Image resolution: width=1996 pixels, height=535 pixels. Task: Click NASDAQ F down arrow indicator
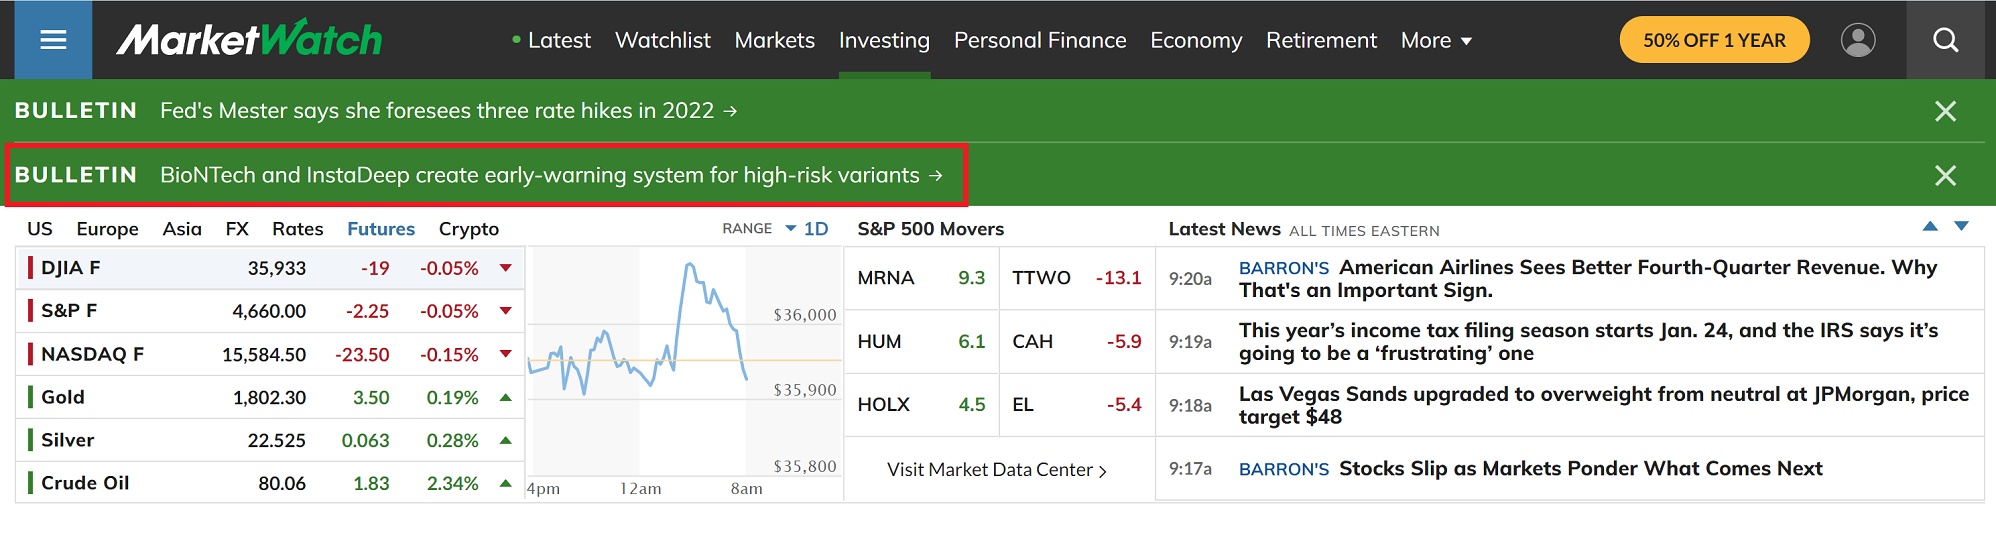click(506, 354)
